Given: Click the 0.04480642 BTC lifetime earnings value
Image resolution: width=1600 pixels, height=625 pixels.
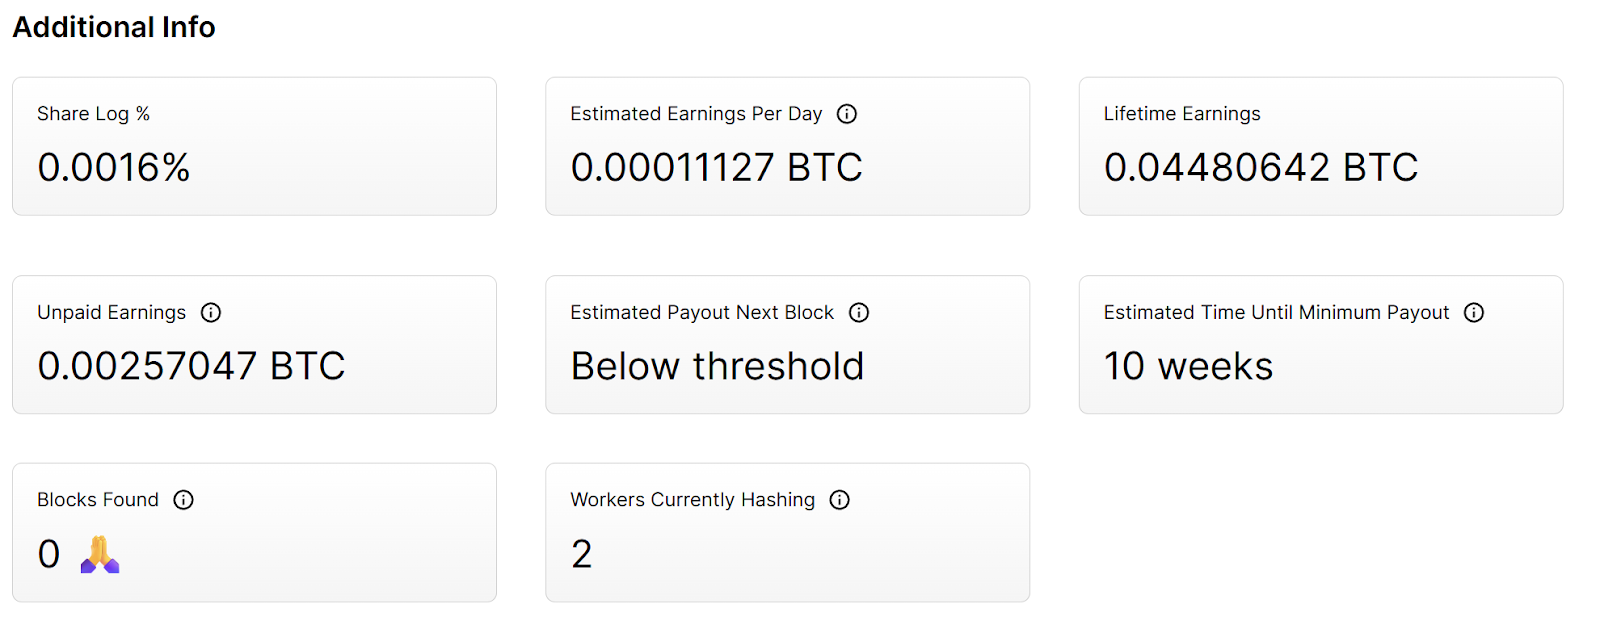Looking at the screenshot, I should pyautogui.click(x=1260, y=167).
